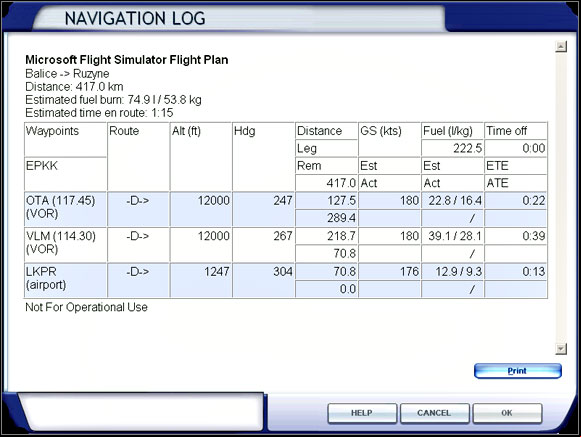Click the 417.0 remaining distance cell
Image resolution: width=581 pixels, height=437 pixels.
click(326, 183)
